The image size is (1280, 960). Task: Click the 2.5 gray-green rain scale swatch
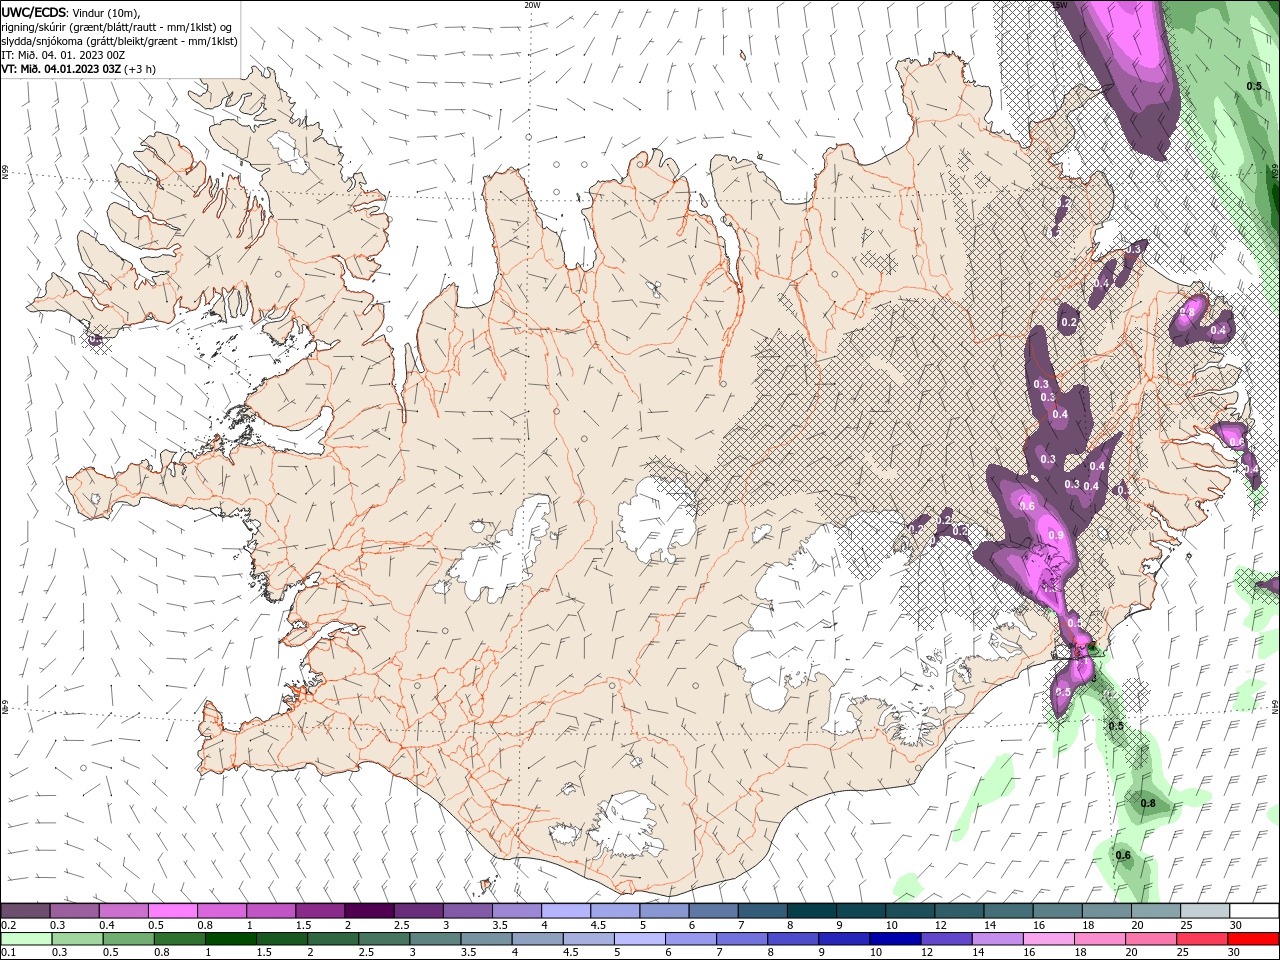pos(385,939)
